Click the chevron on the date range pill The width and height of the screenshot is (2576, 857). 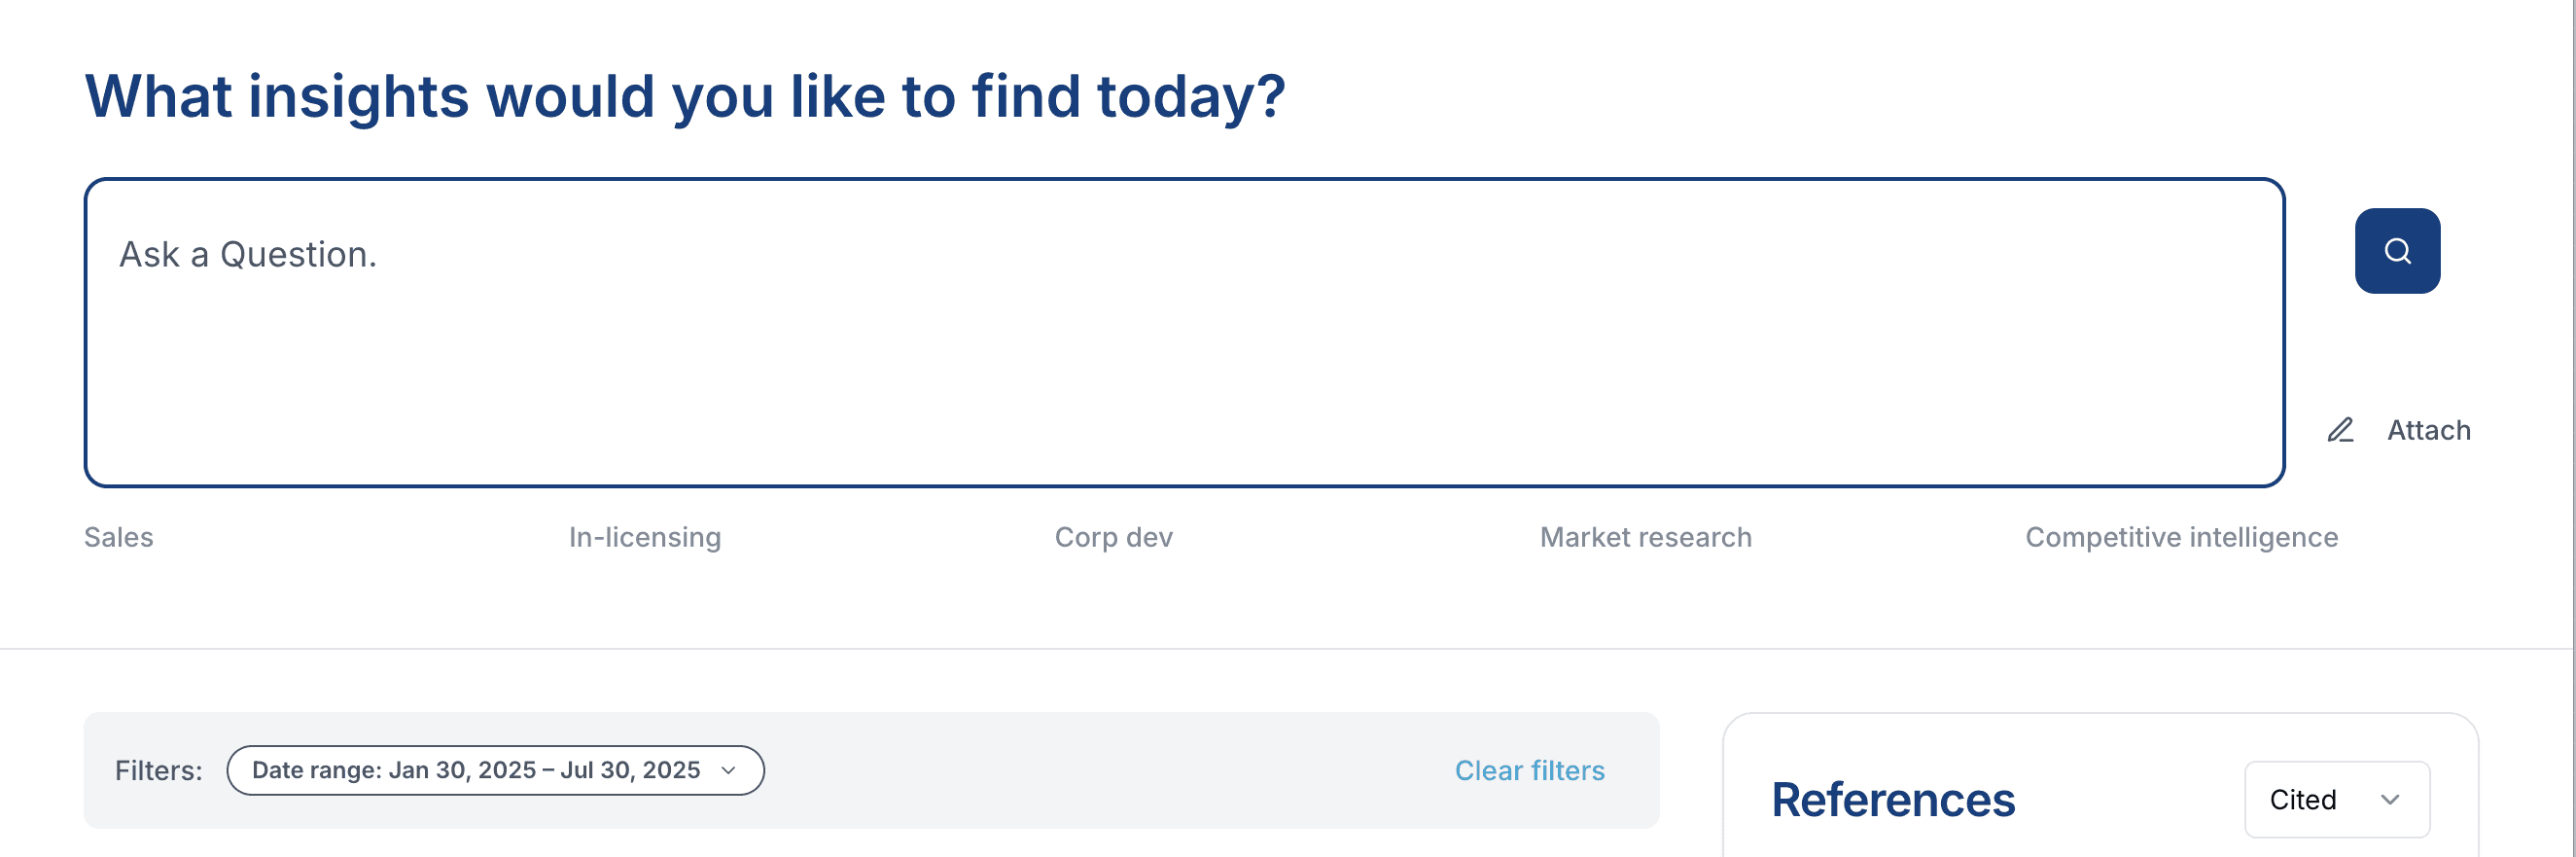click(729, 771)
